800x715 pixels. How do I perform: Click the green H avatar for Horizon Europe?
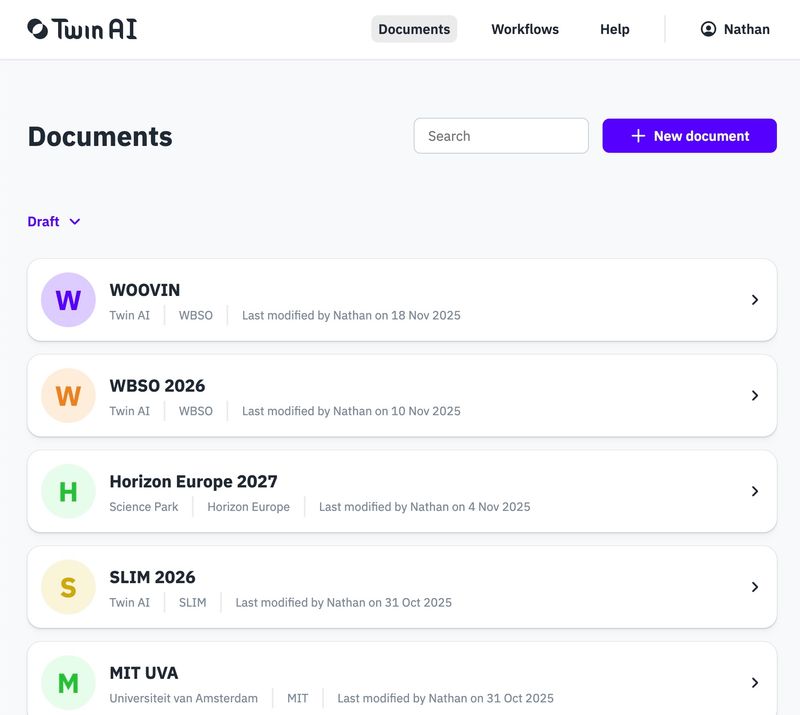[x=68, y=491]
